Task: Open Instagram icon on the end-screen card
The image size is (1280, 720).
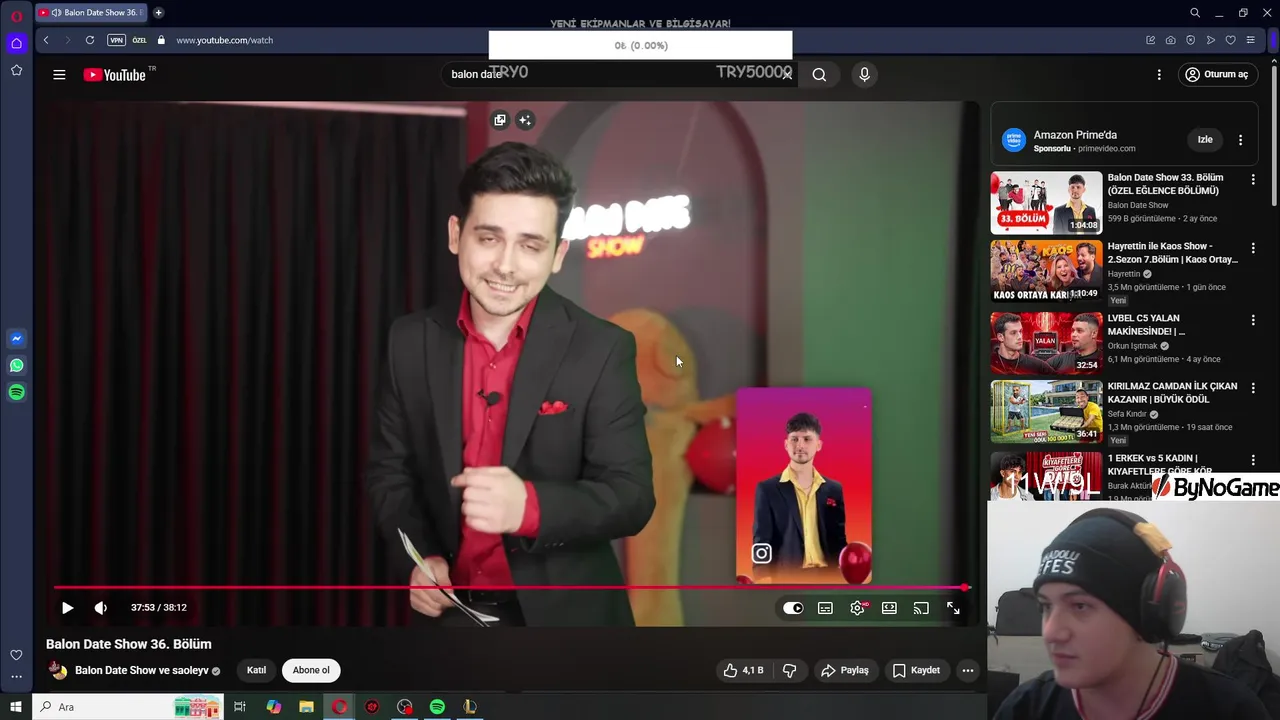Action: (x=762, y=553)
